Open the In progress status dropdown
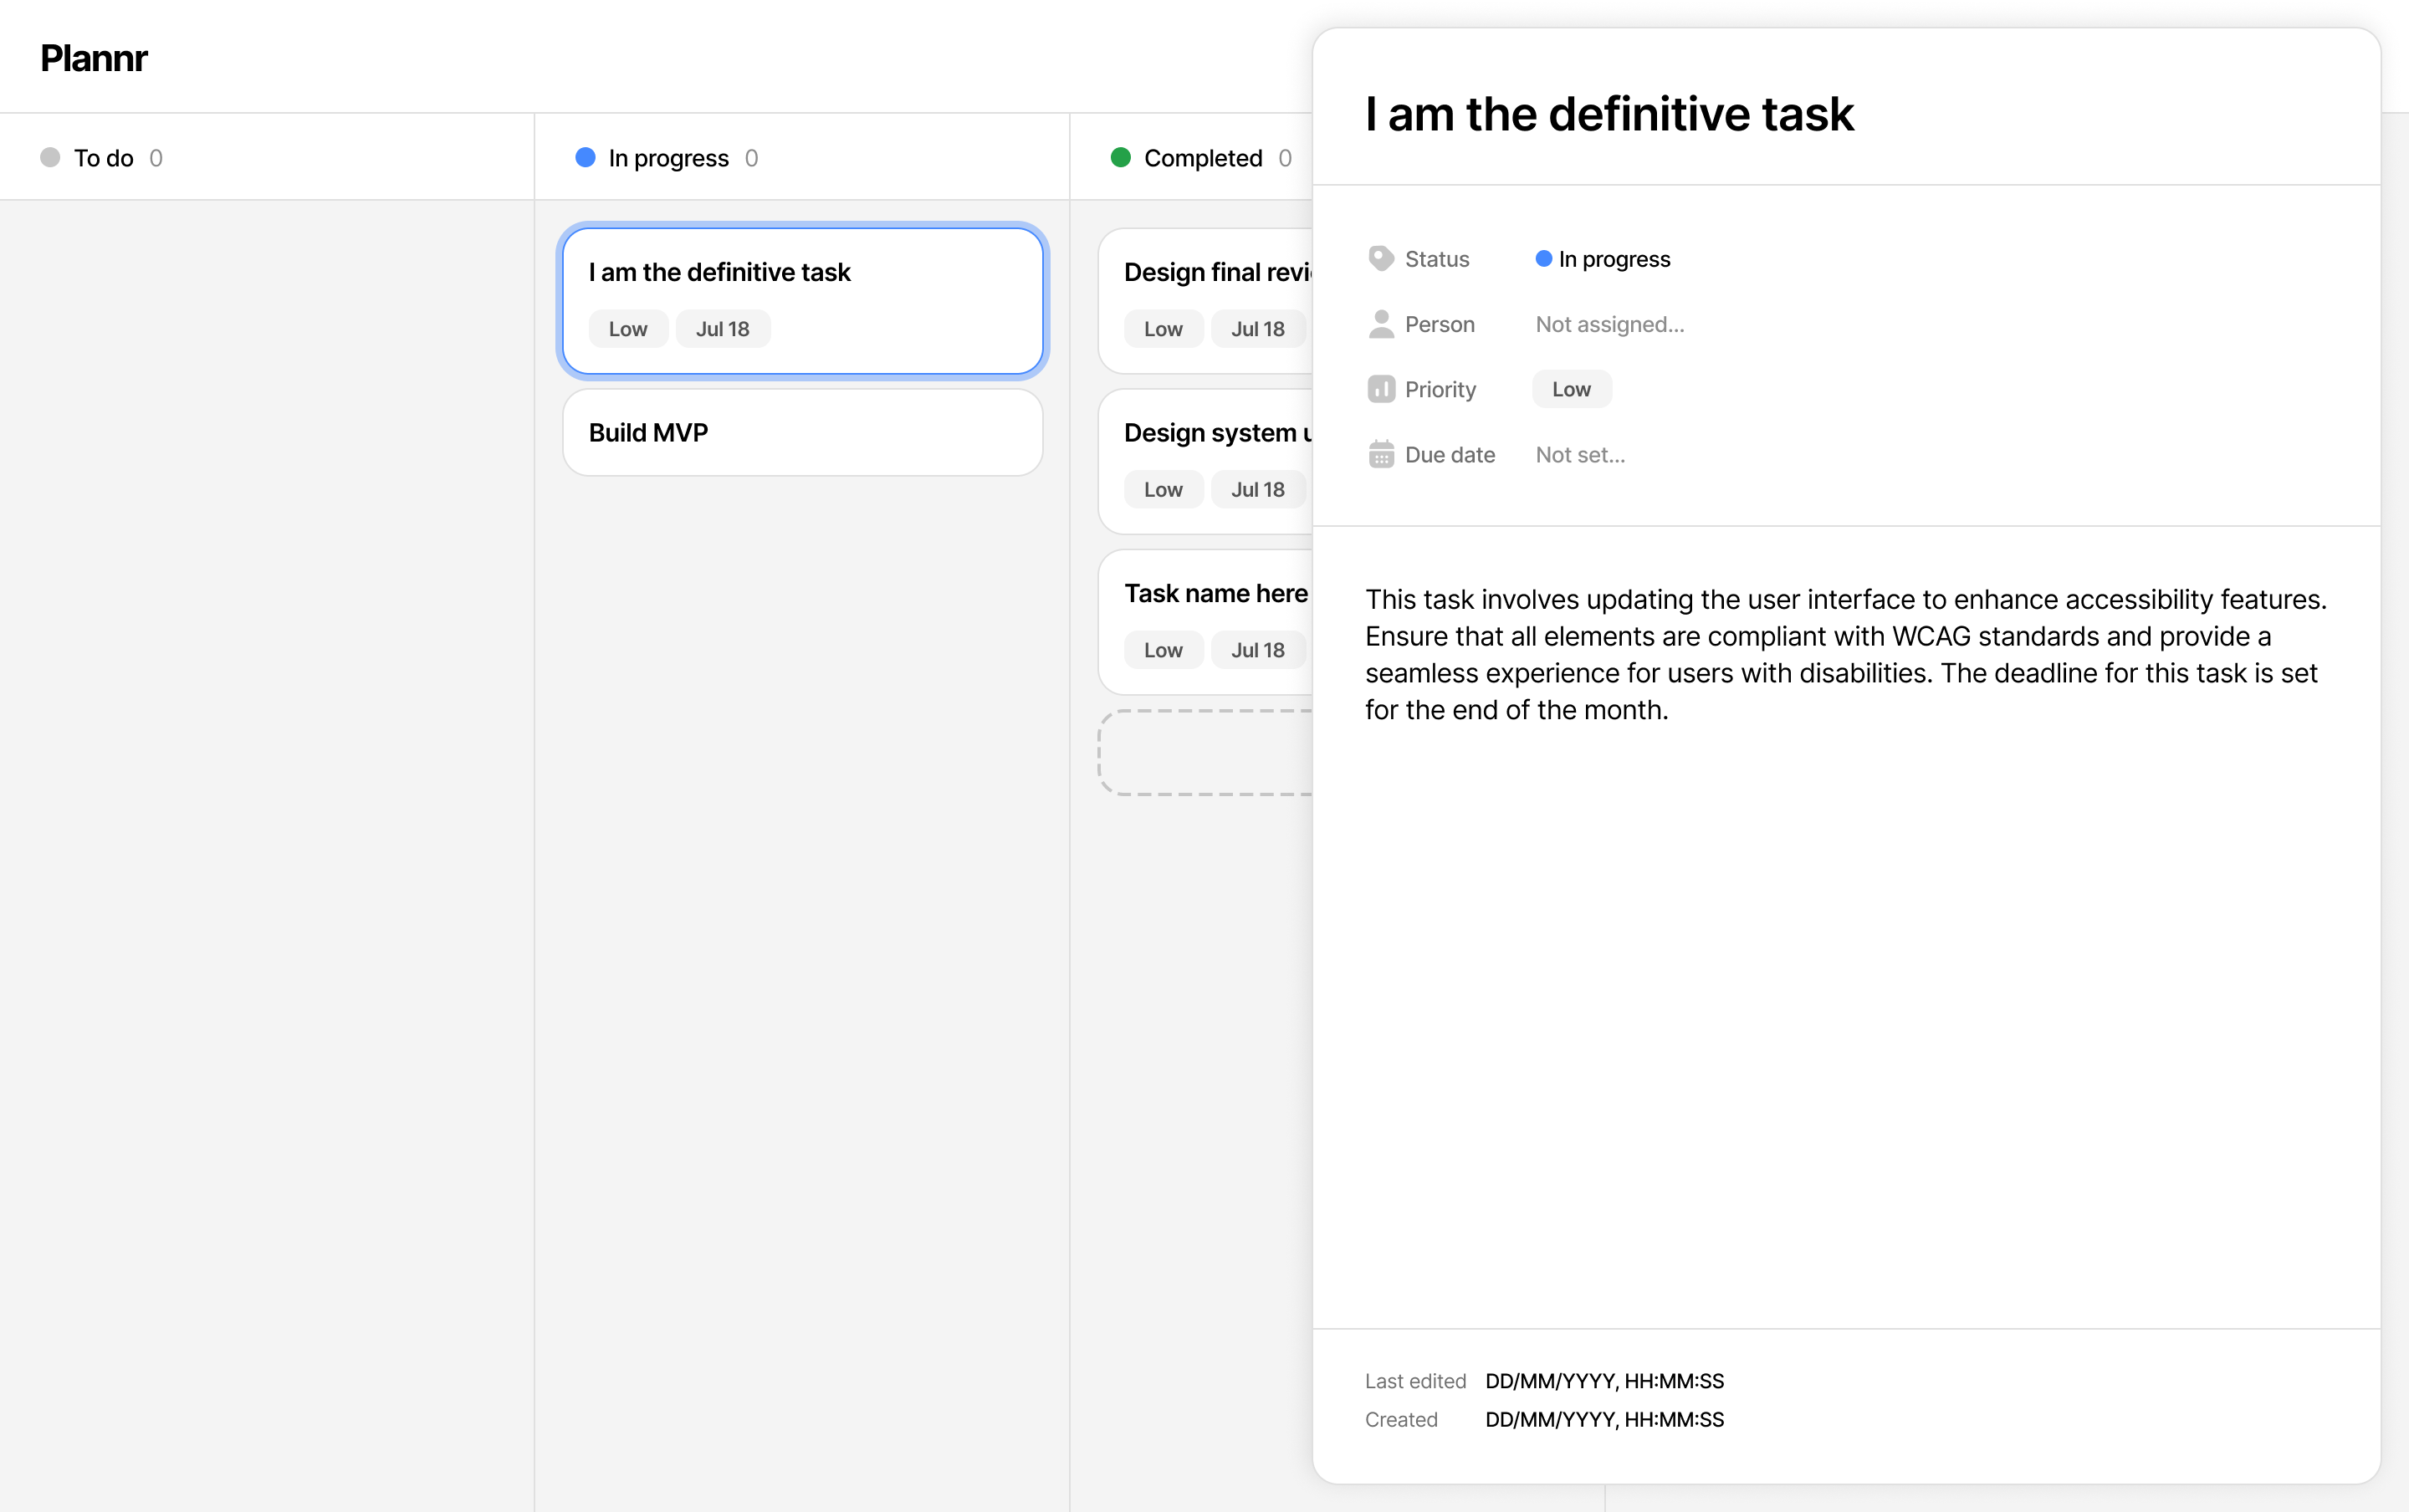This screenshot has width=2409, height=1512. 1603,259
